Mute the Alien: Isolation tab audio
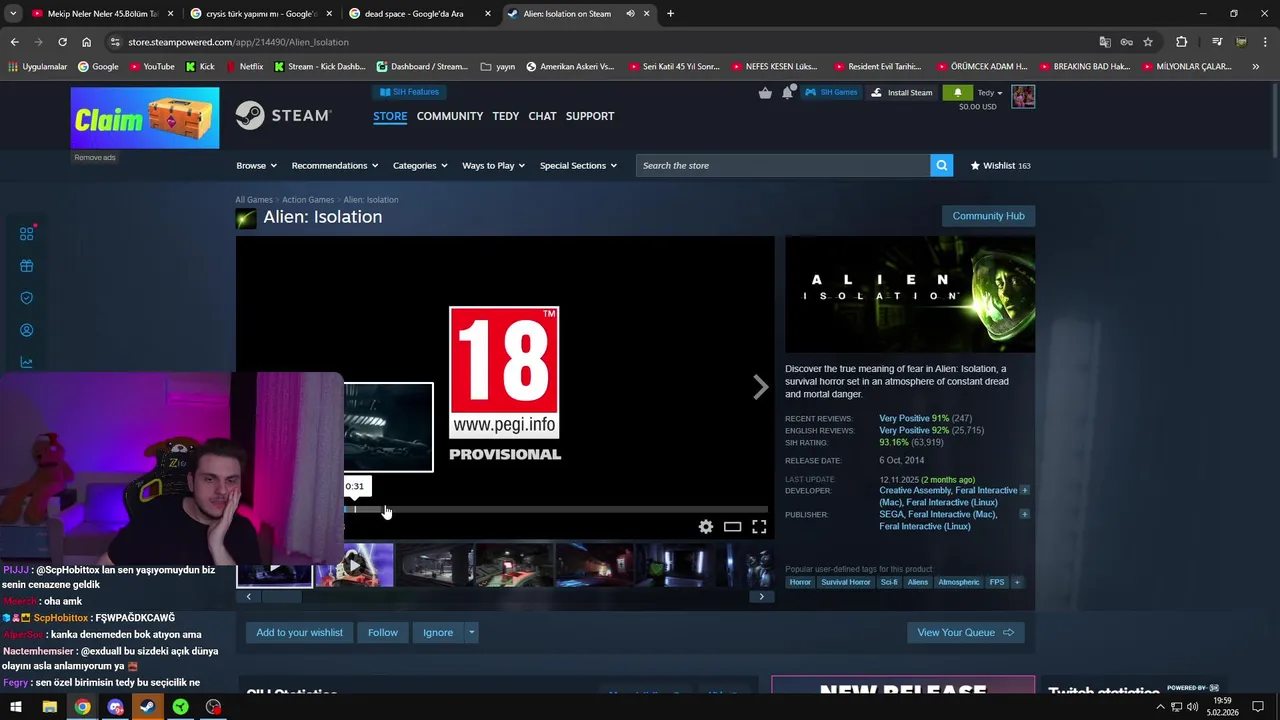 (630, 14)
